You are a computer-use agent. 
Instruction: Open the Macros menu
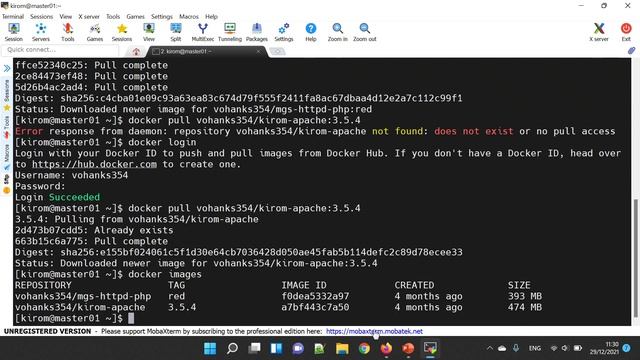point(189,16)
